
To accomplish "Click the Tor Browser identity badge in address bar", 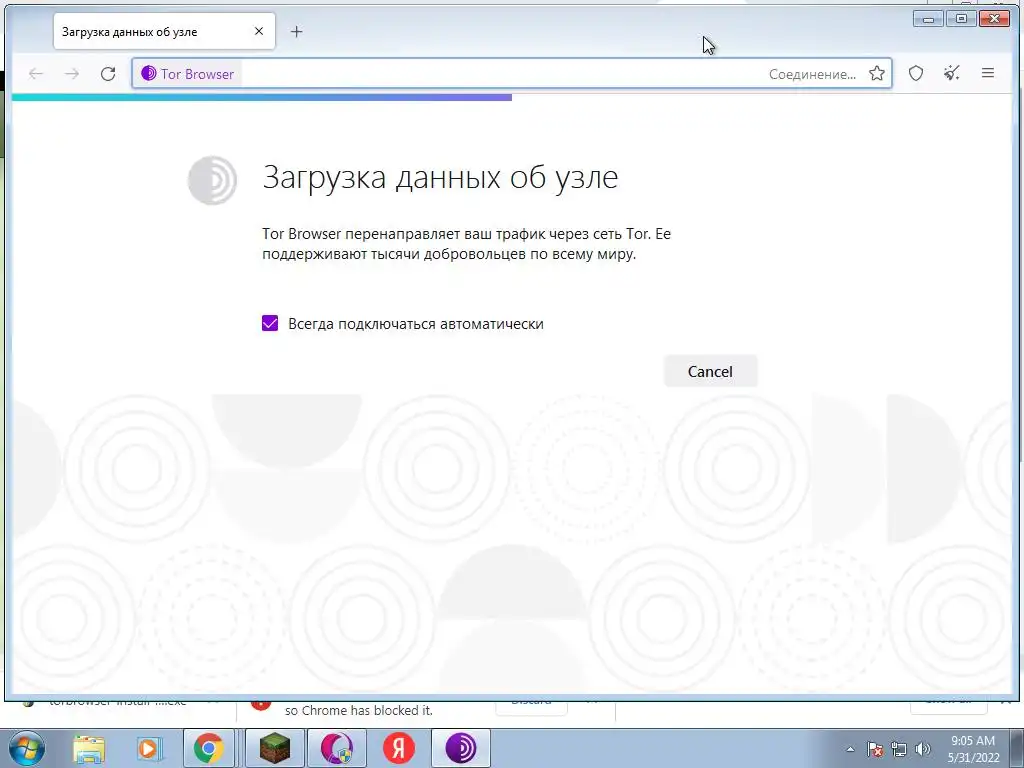I will pos(188,74).
